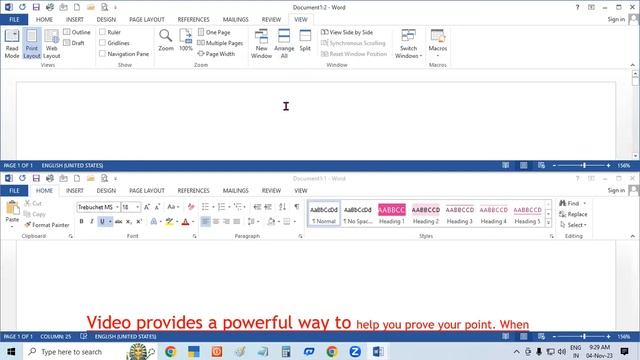Select One Page zoom option

coord(214,32)
